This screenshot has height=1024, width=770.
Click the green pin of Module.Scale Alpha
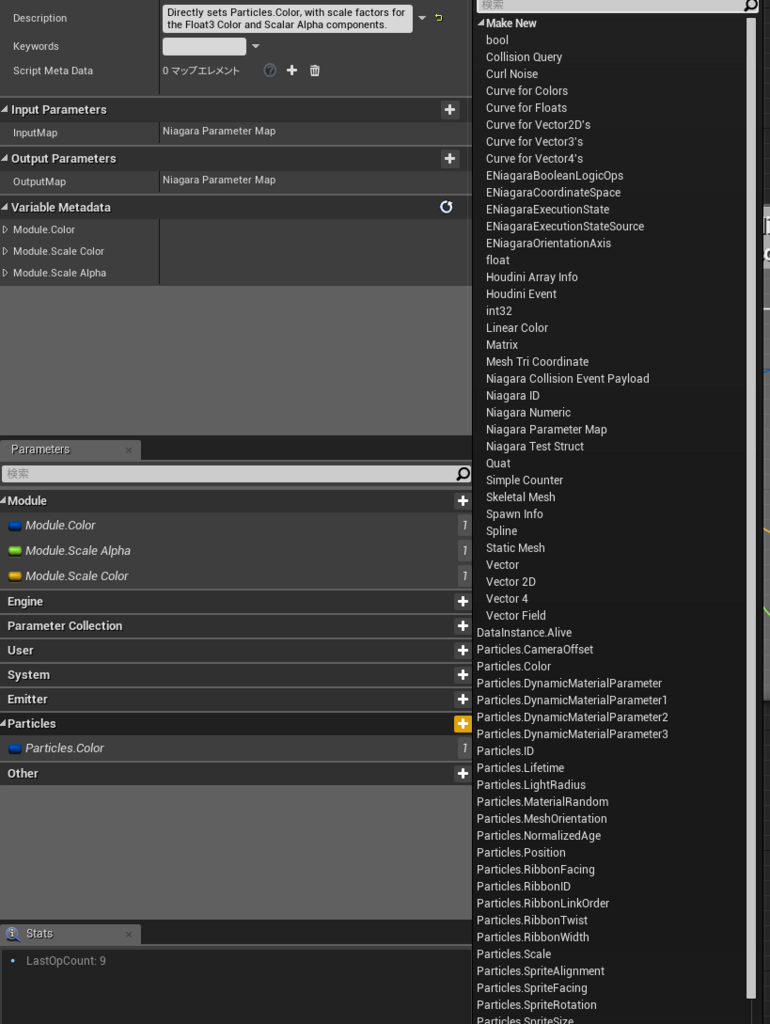pos(15,551)
